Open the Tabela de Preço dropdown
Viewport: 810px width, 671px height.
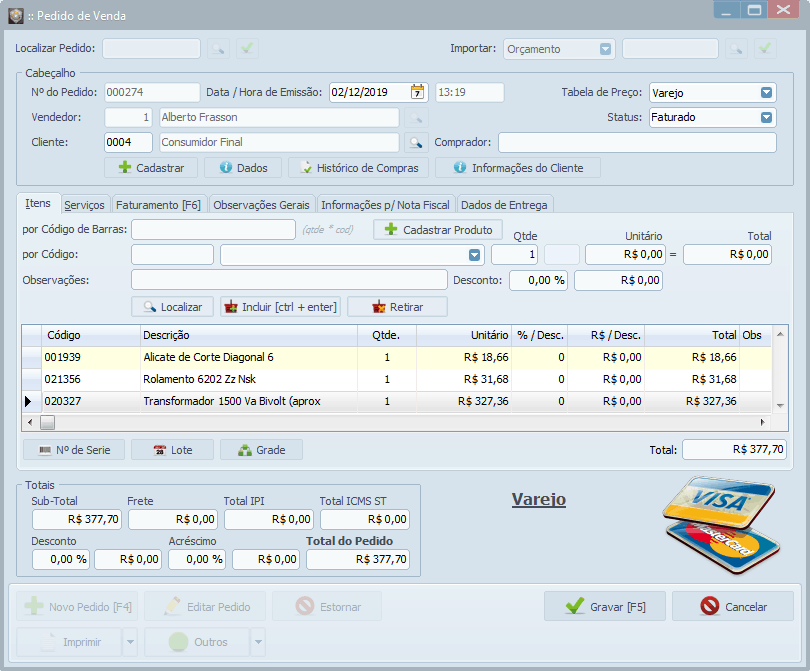click(766, 92)
